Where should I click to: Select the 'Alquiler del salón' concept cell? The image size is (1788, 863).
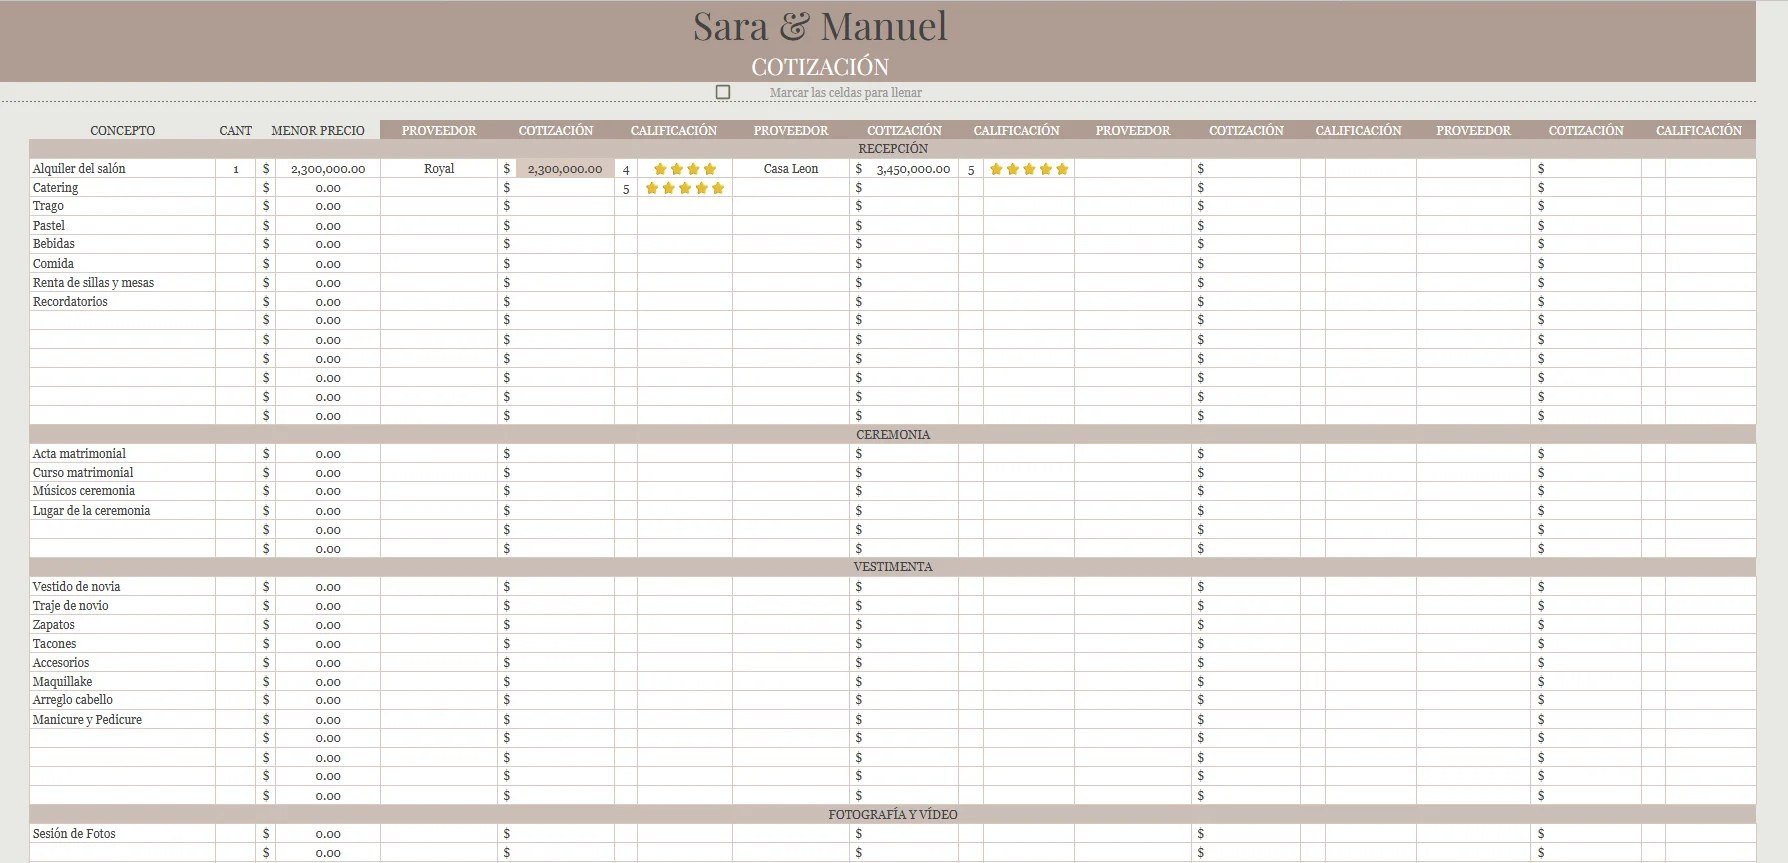pos(123,169)
